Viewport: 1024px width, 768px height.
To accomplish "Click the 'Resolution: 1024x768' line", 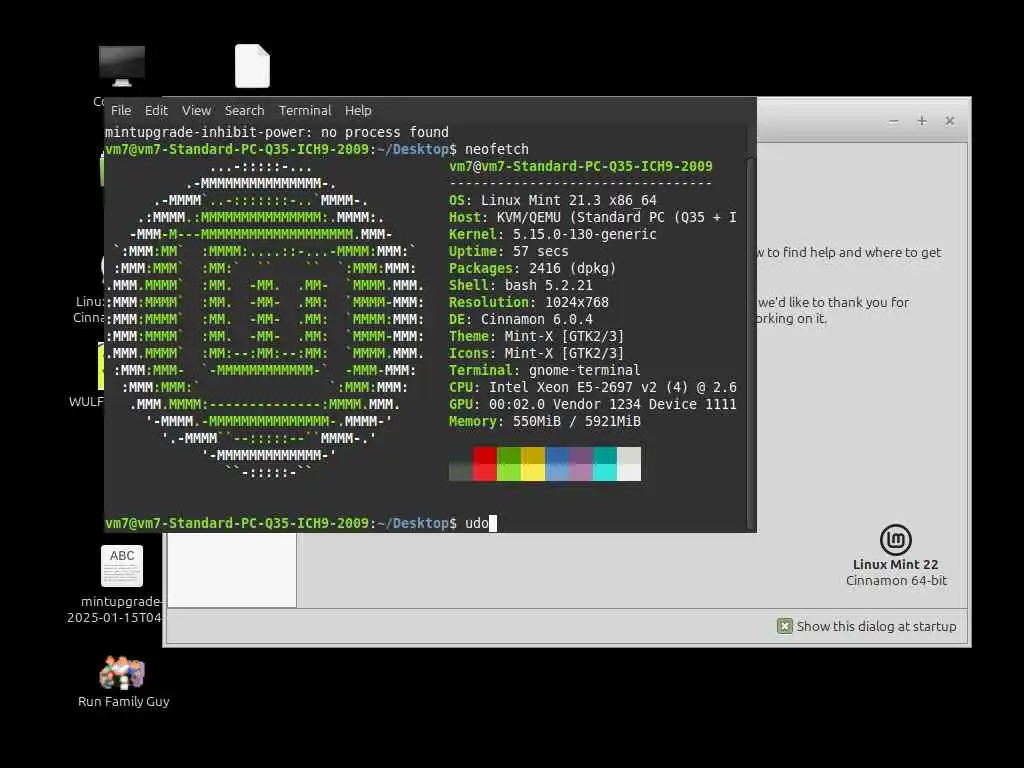I will tap(528, 302).
